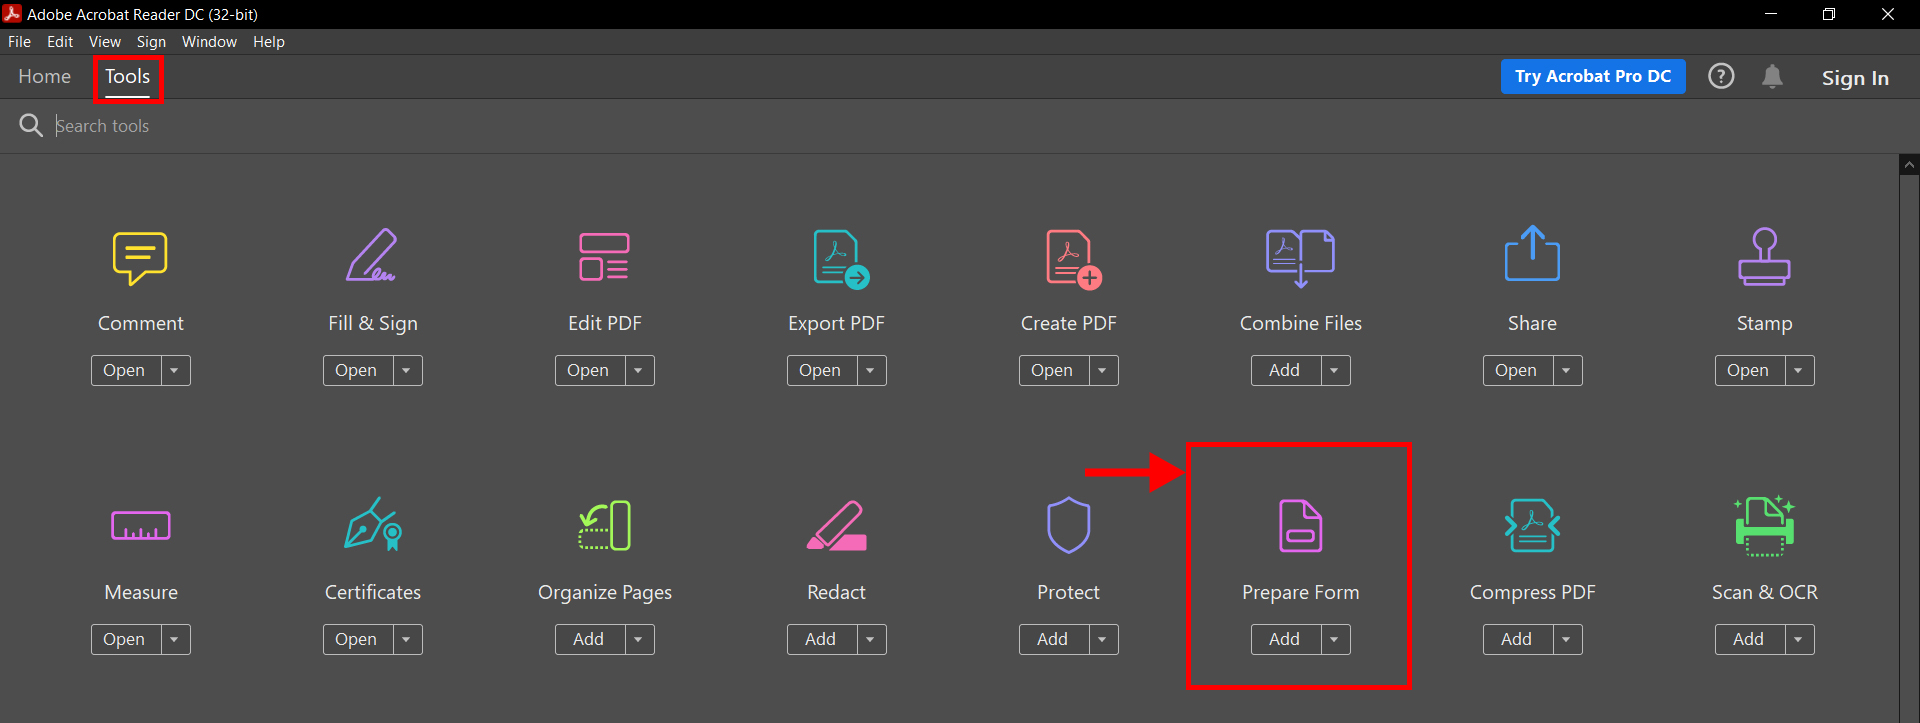
Task: Expand dropdown arrow beside Compress PDF Add
Action: (1567, 639)
